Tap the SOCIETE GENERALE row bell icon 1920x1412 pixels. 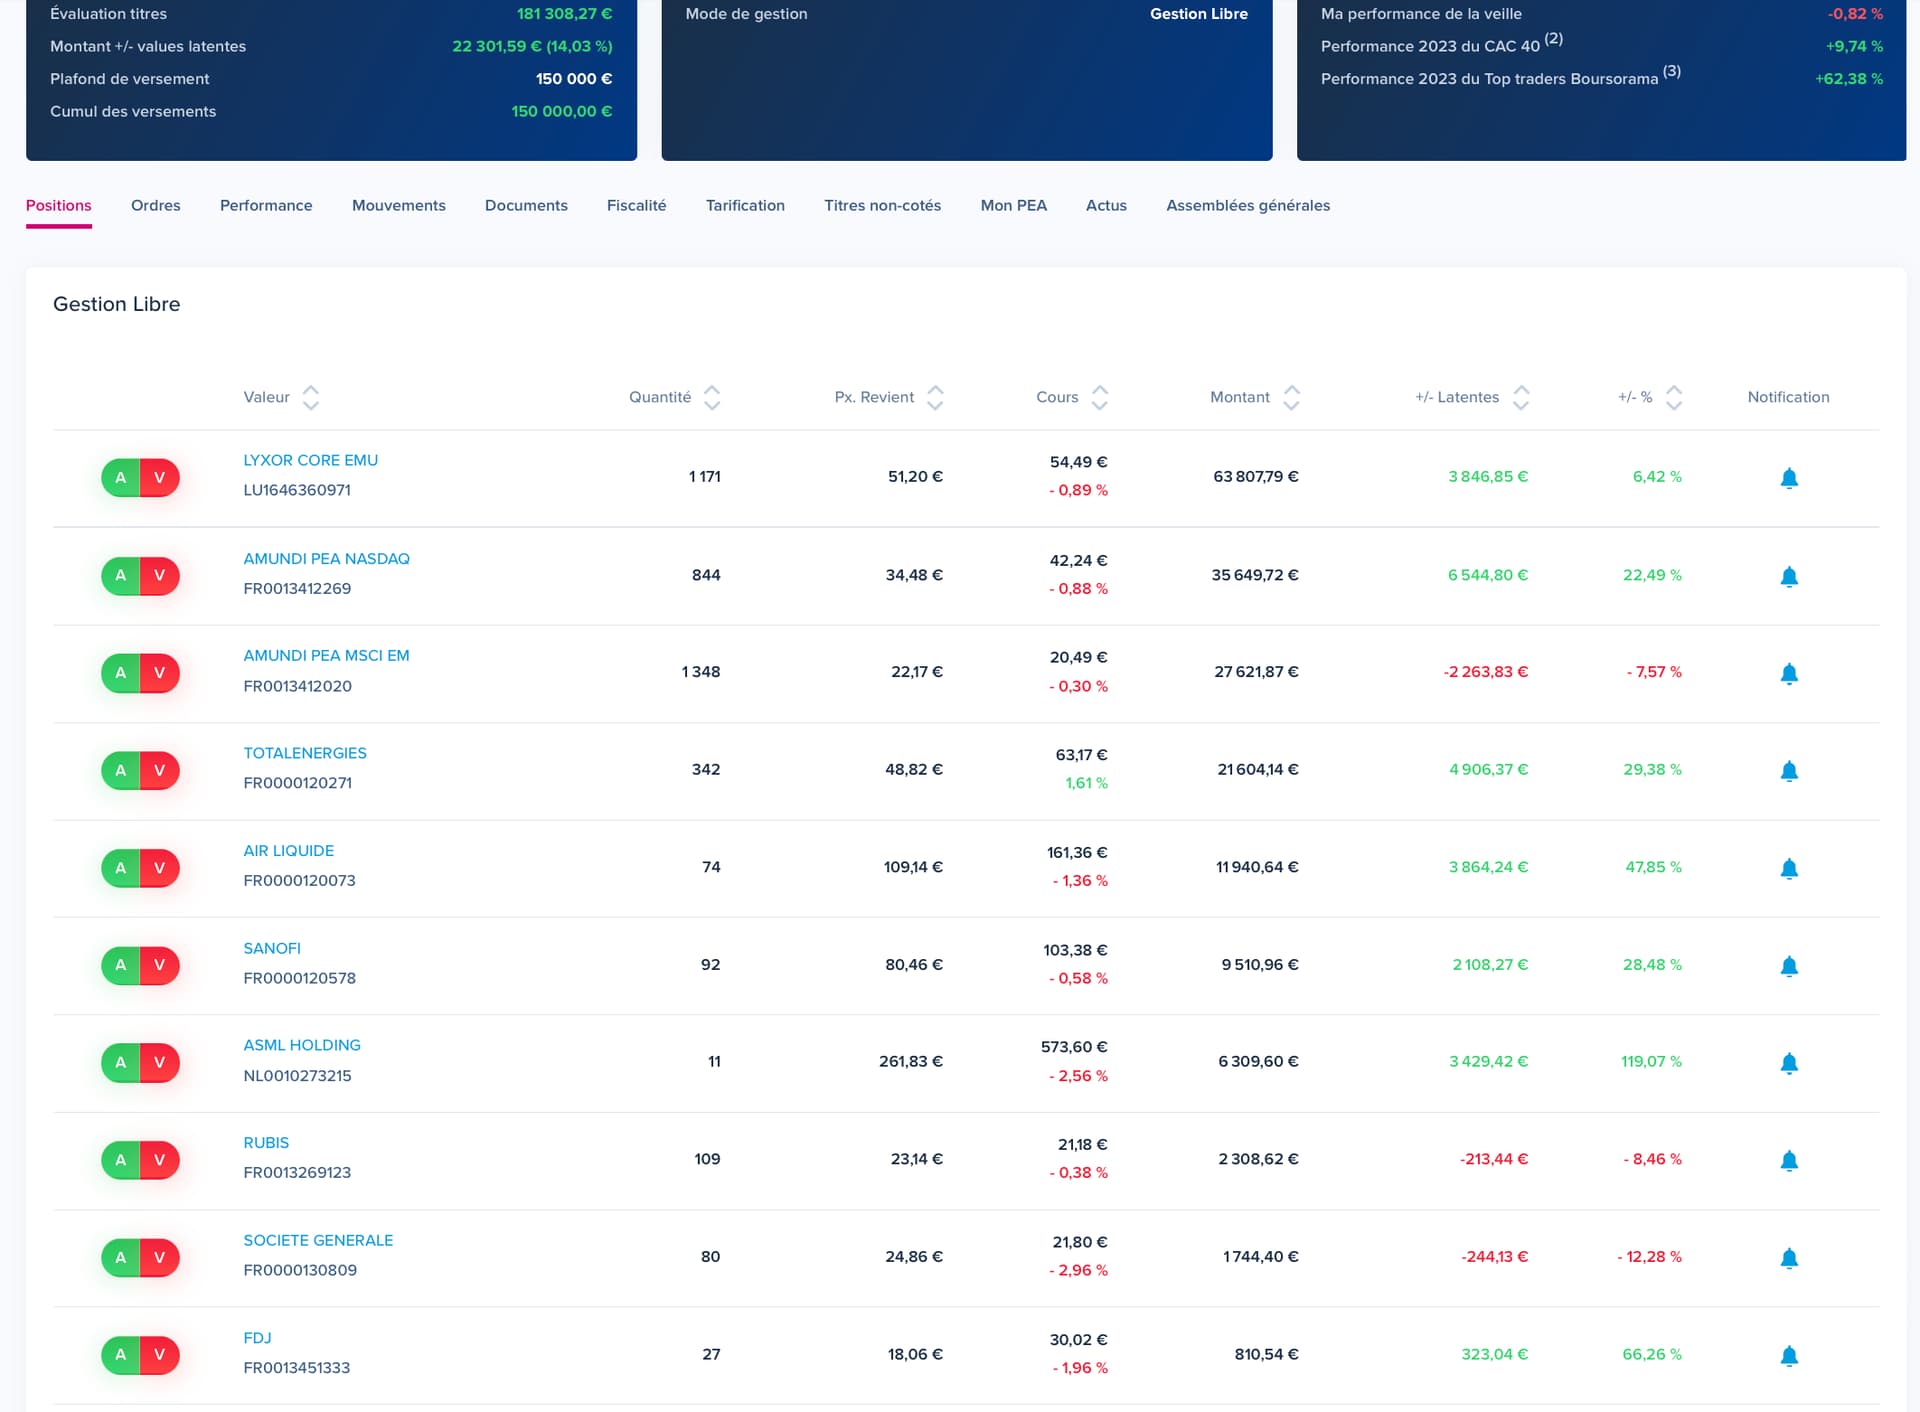click(1789, 1258)
